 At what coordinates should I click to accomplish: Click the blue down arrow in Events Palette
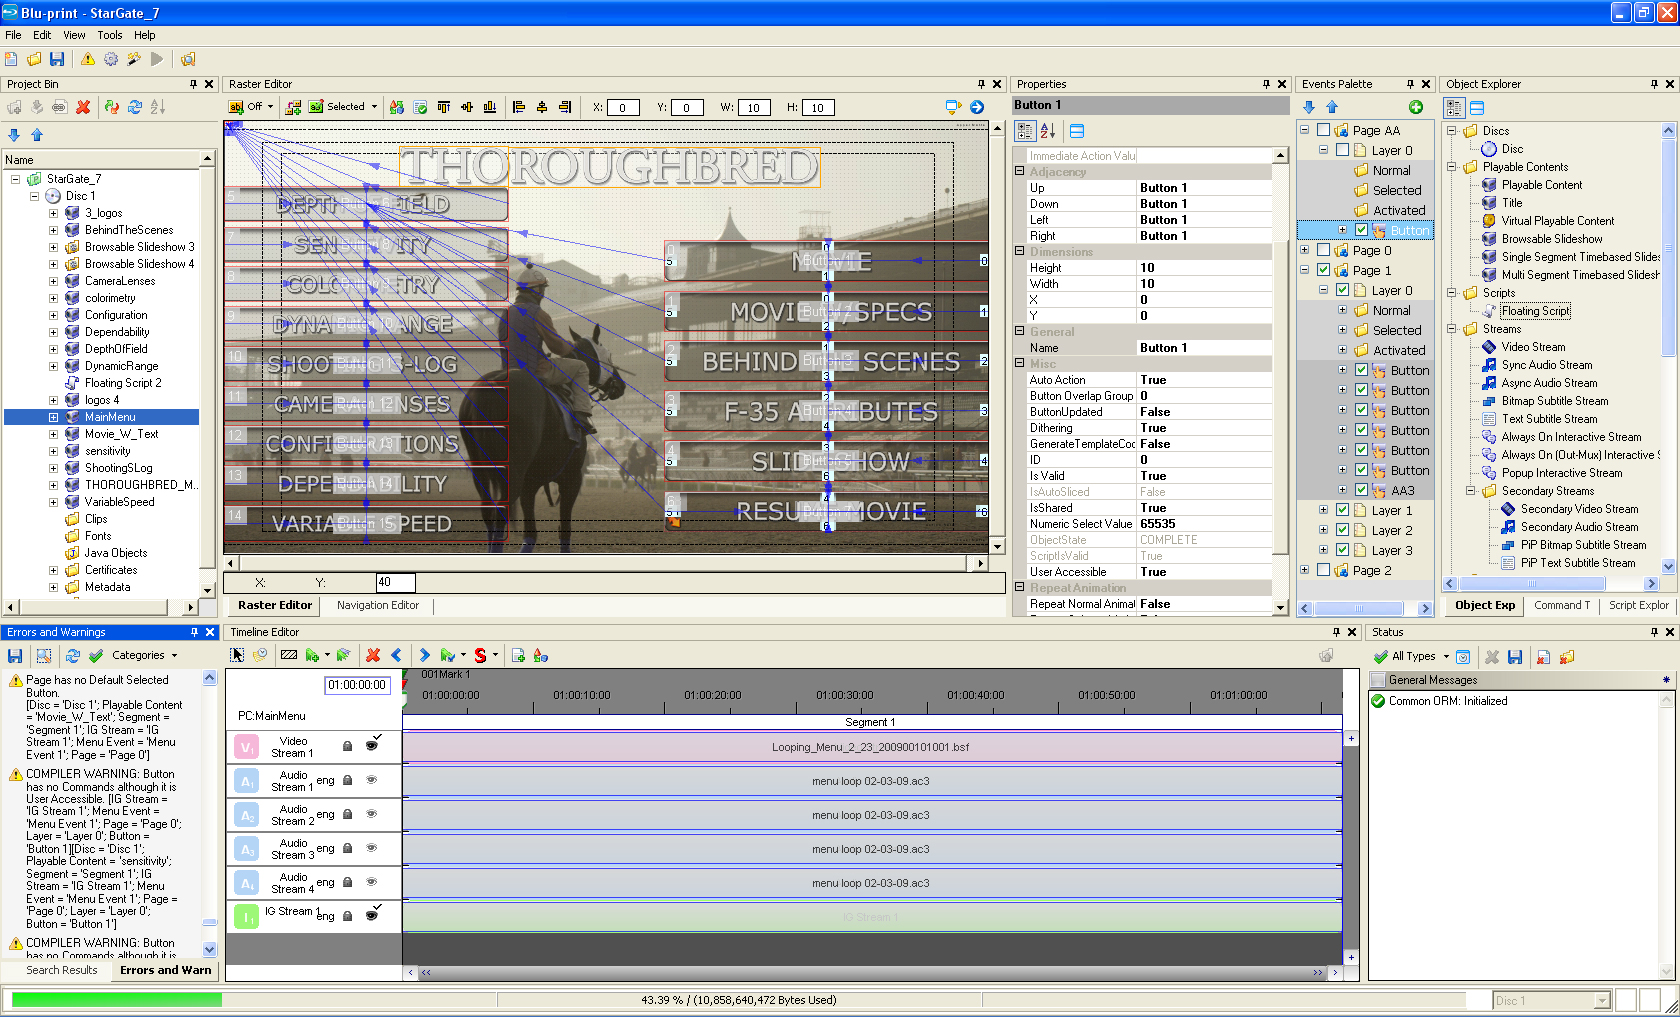coord(1309,107)
